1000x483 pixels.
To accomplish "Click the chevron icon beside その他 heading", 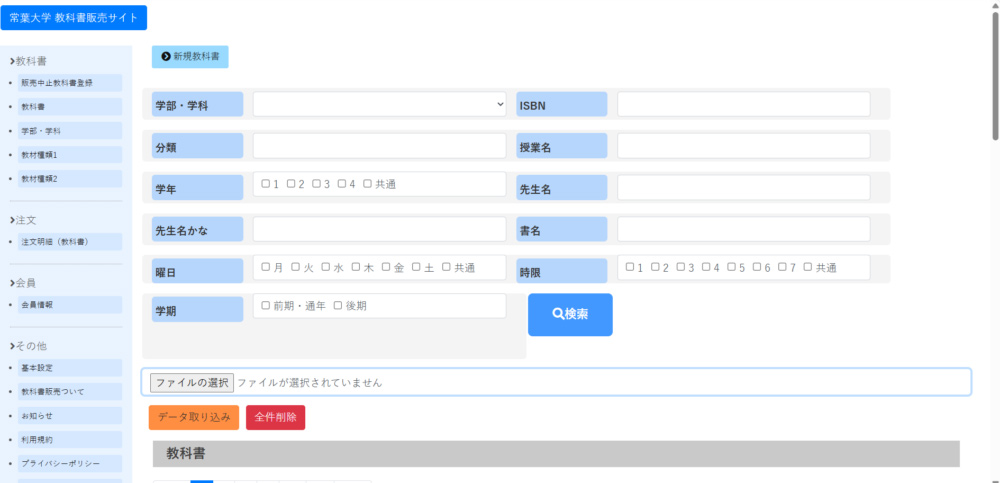I will tap(12, 346).
